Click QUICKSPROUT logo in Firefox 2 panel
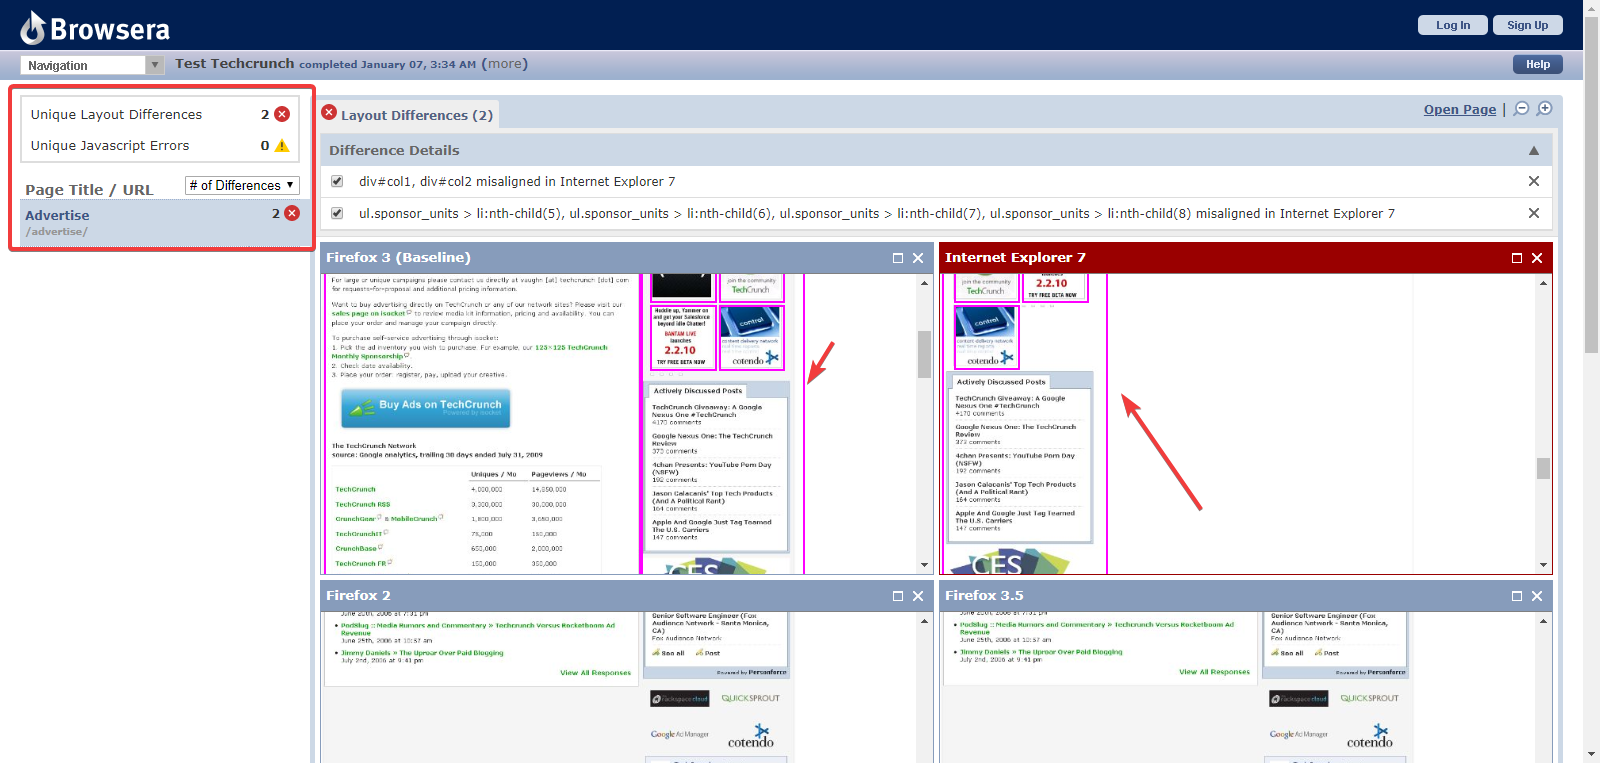 tap(751, 698)
